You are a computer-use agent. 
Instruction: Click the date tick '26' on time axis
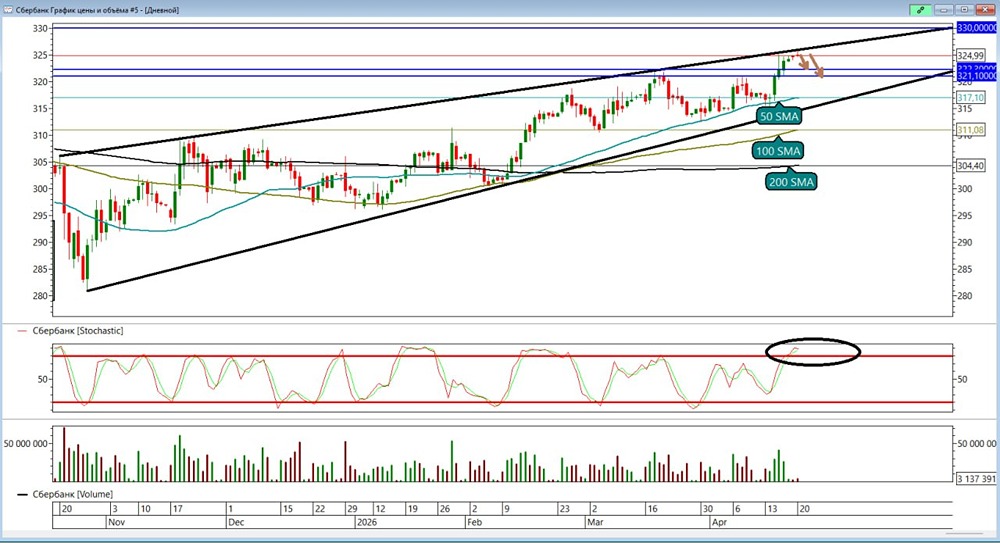tap(445, 509)
